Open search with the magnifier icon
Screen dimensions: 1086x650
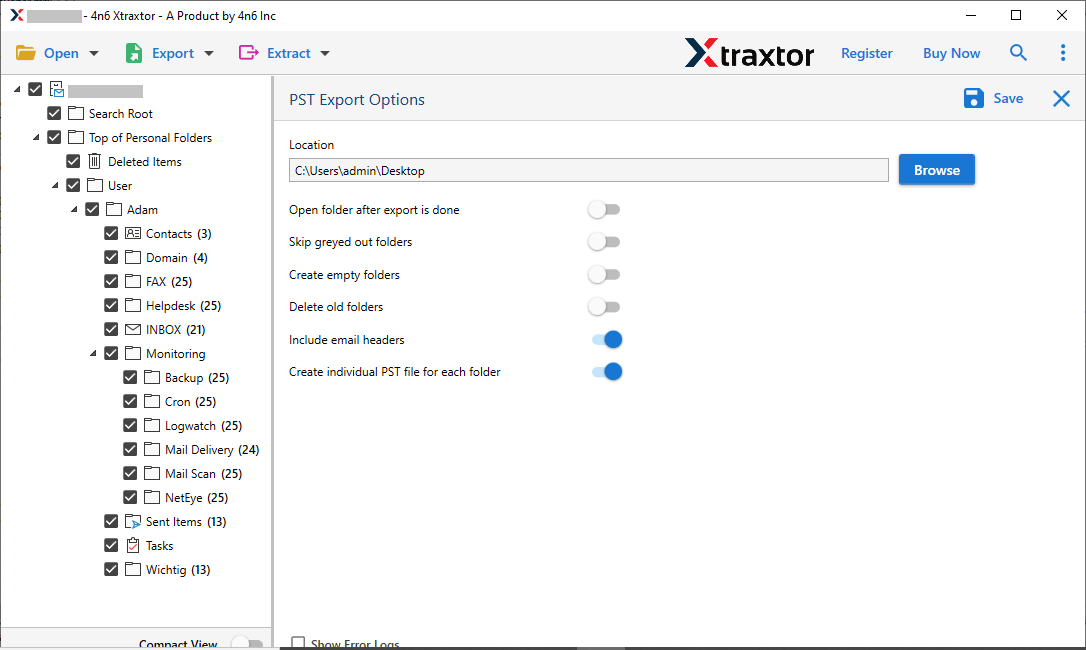(x=1017, y=53)
